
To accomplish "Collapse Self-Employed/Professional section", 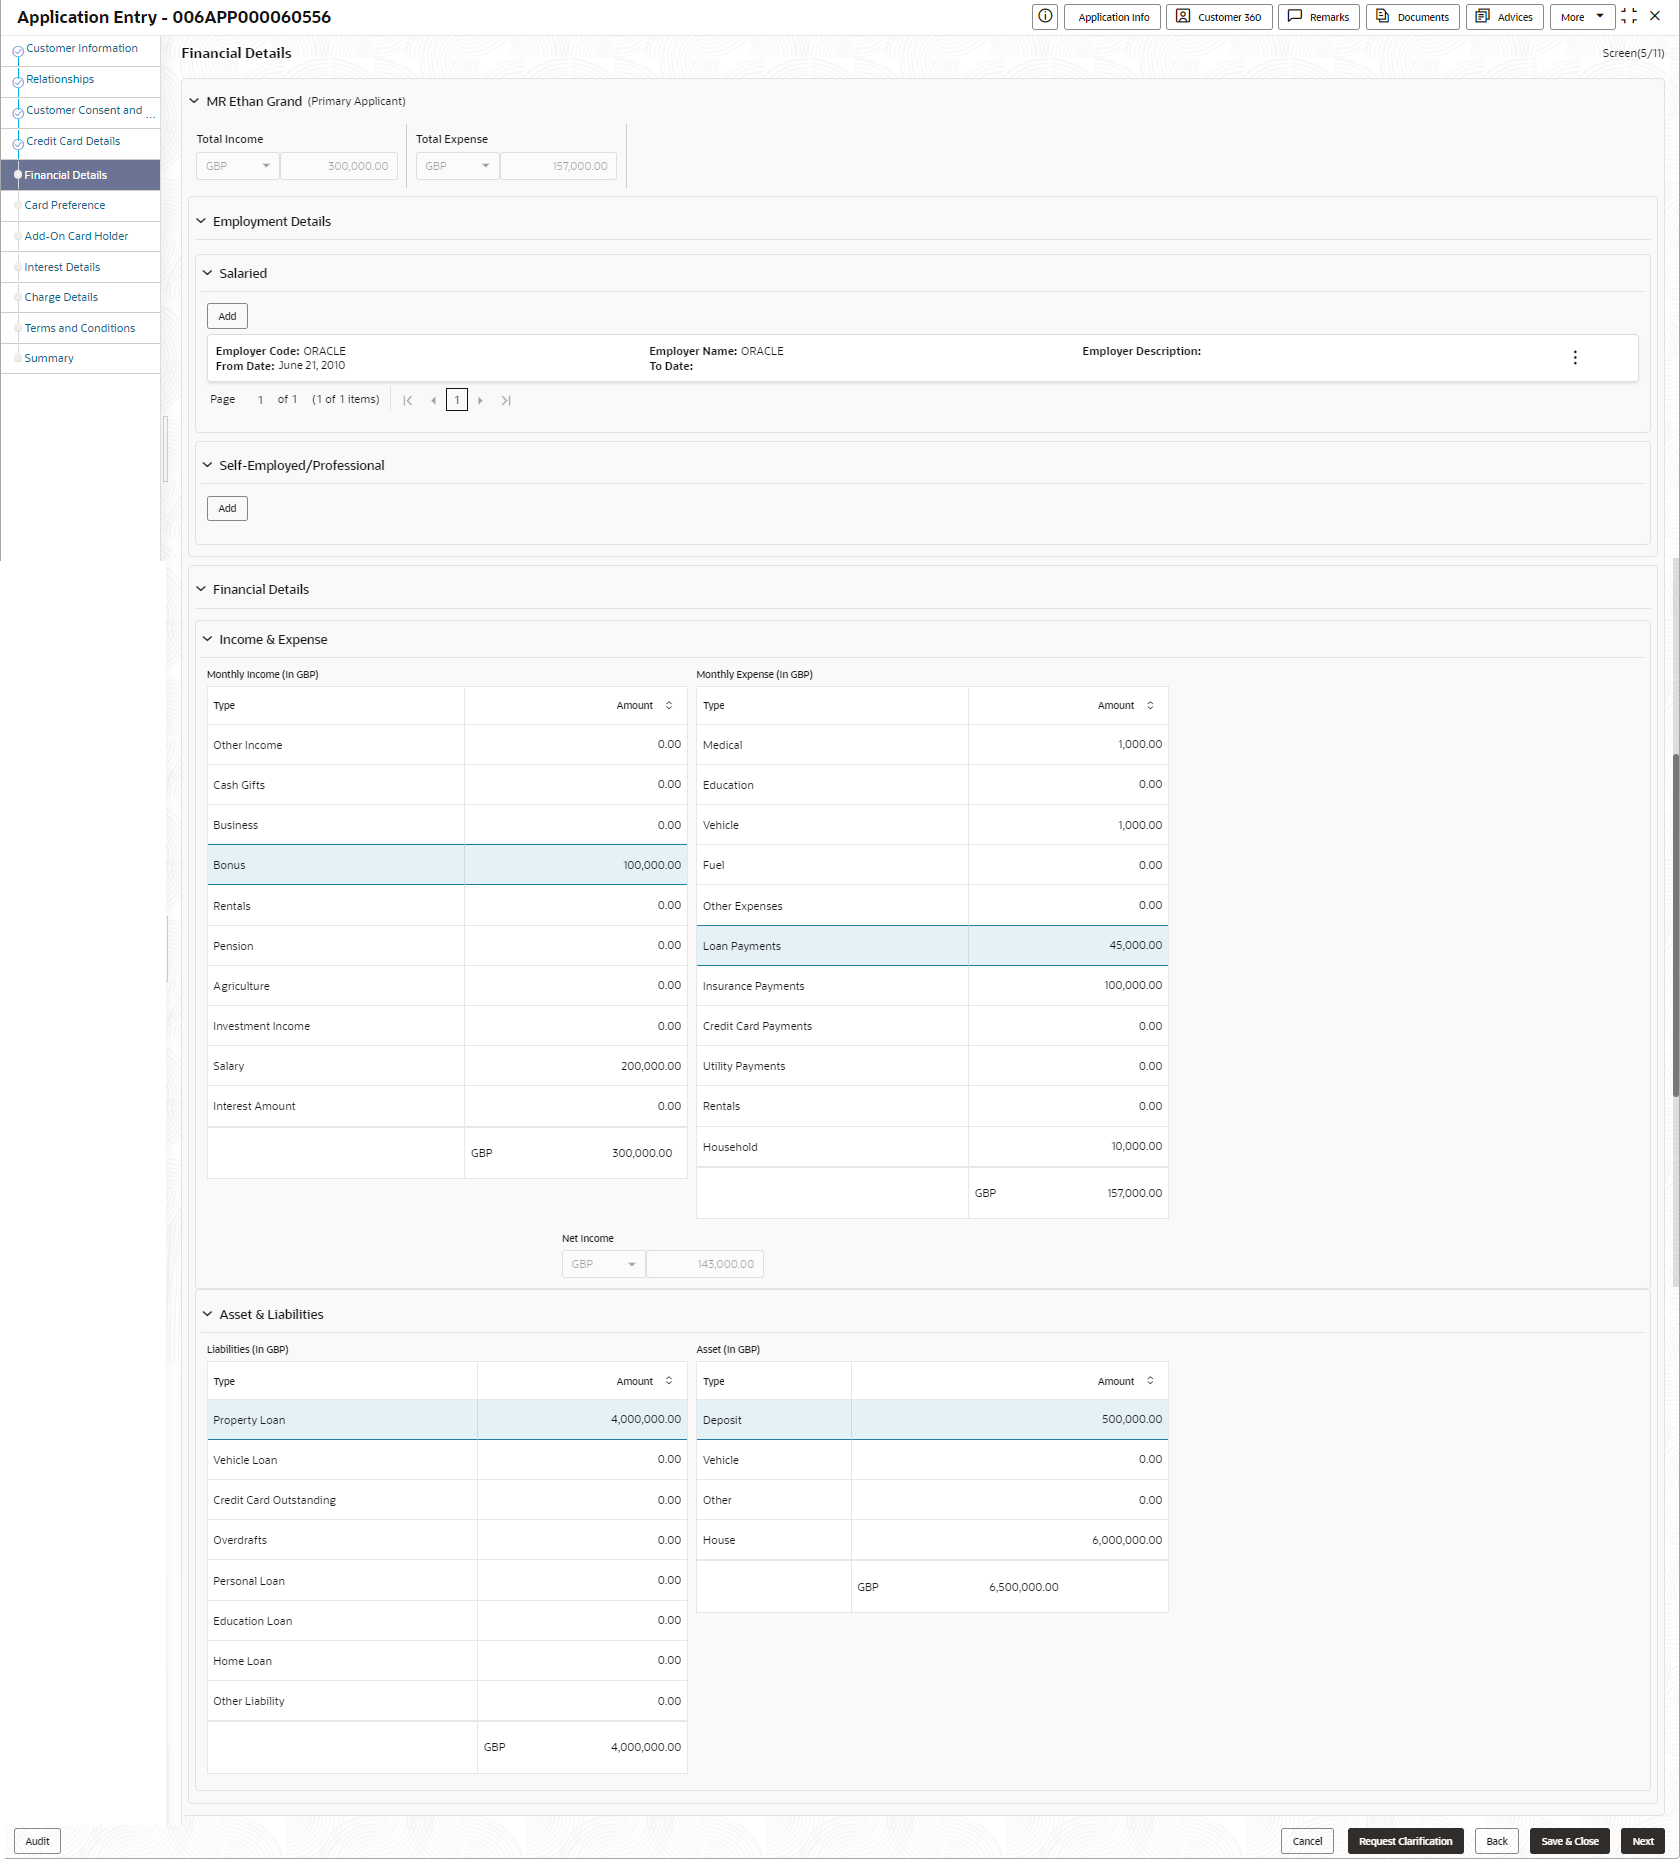I will click(208, 465).
